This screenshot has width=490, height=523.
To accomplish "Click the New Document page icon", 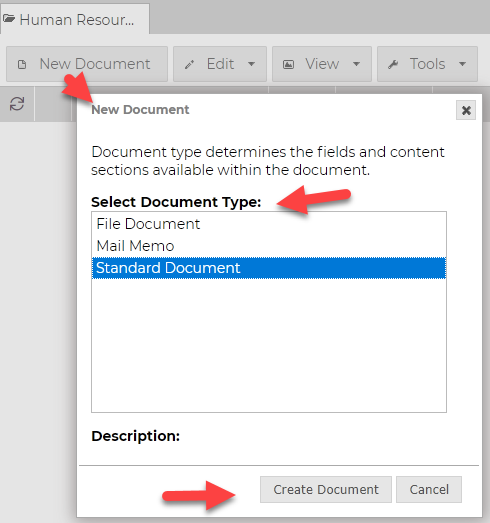I will [22, 64].
